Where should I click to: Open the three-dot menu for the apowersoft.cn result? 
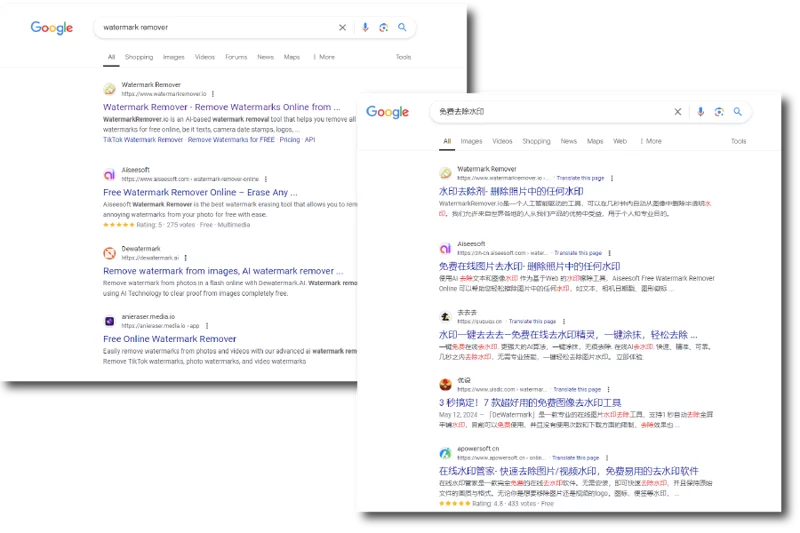(x=607, y=458)
